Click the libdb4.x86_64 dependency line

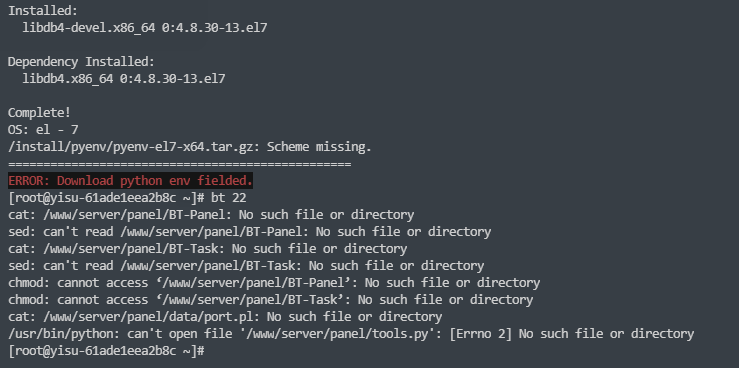[124, 79]
